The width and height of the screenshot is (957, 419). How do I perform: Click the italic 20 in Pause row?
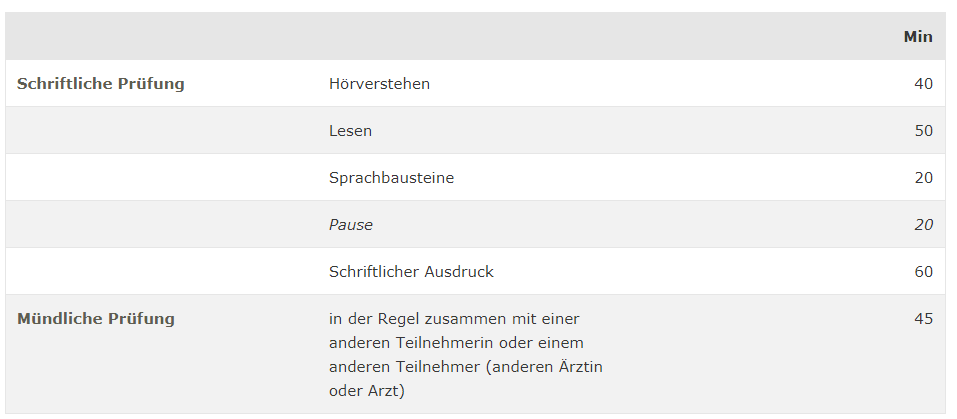click(923, 224)
